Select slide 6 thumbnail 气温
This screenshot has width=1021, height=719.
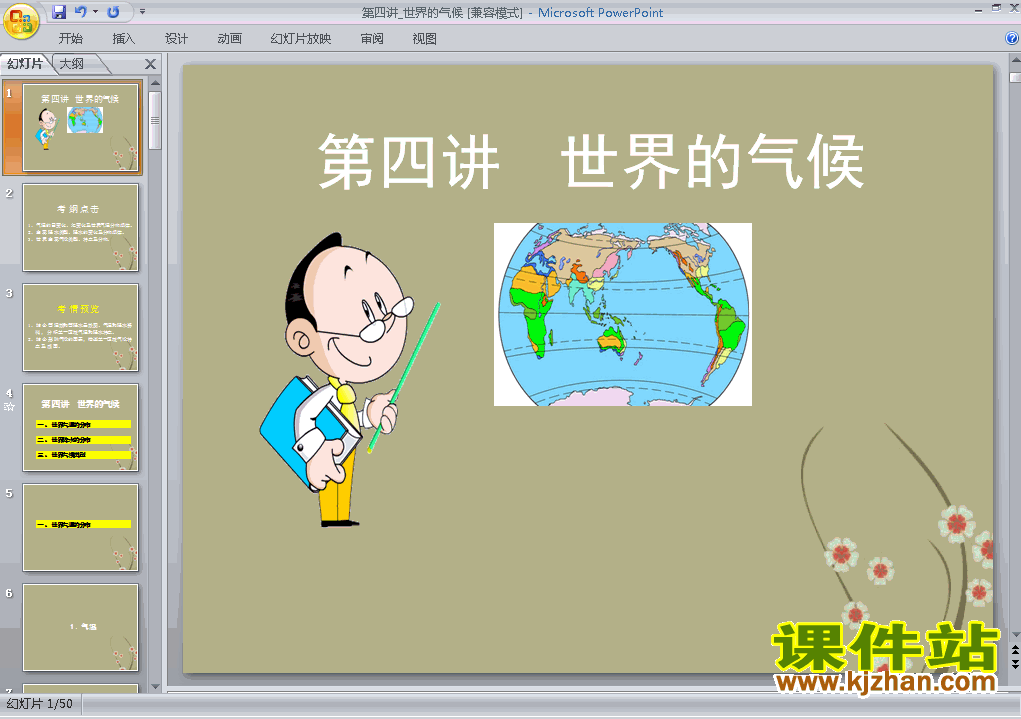pos(81,627)
